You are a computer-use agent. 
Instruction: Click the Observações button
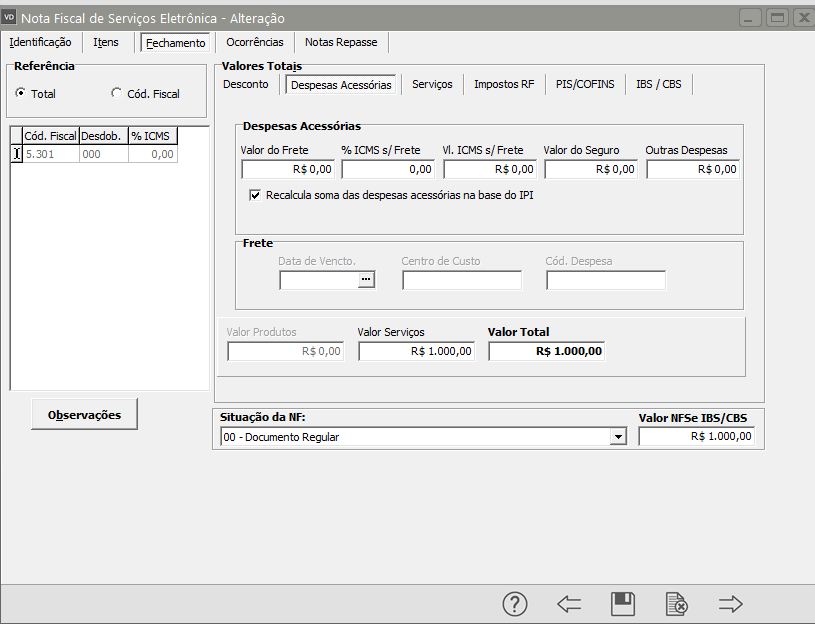(84, 415)
